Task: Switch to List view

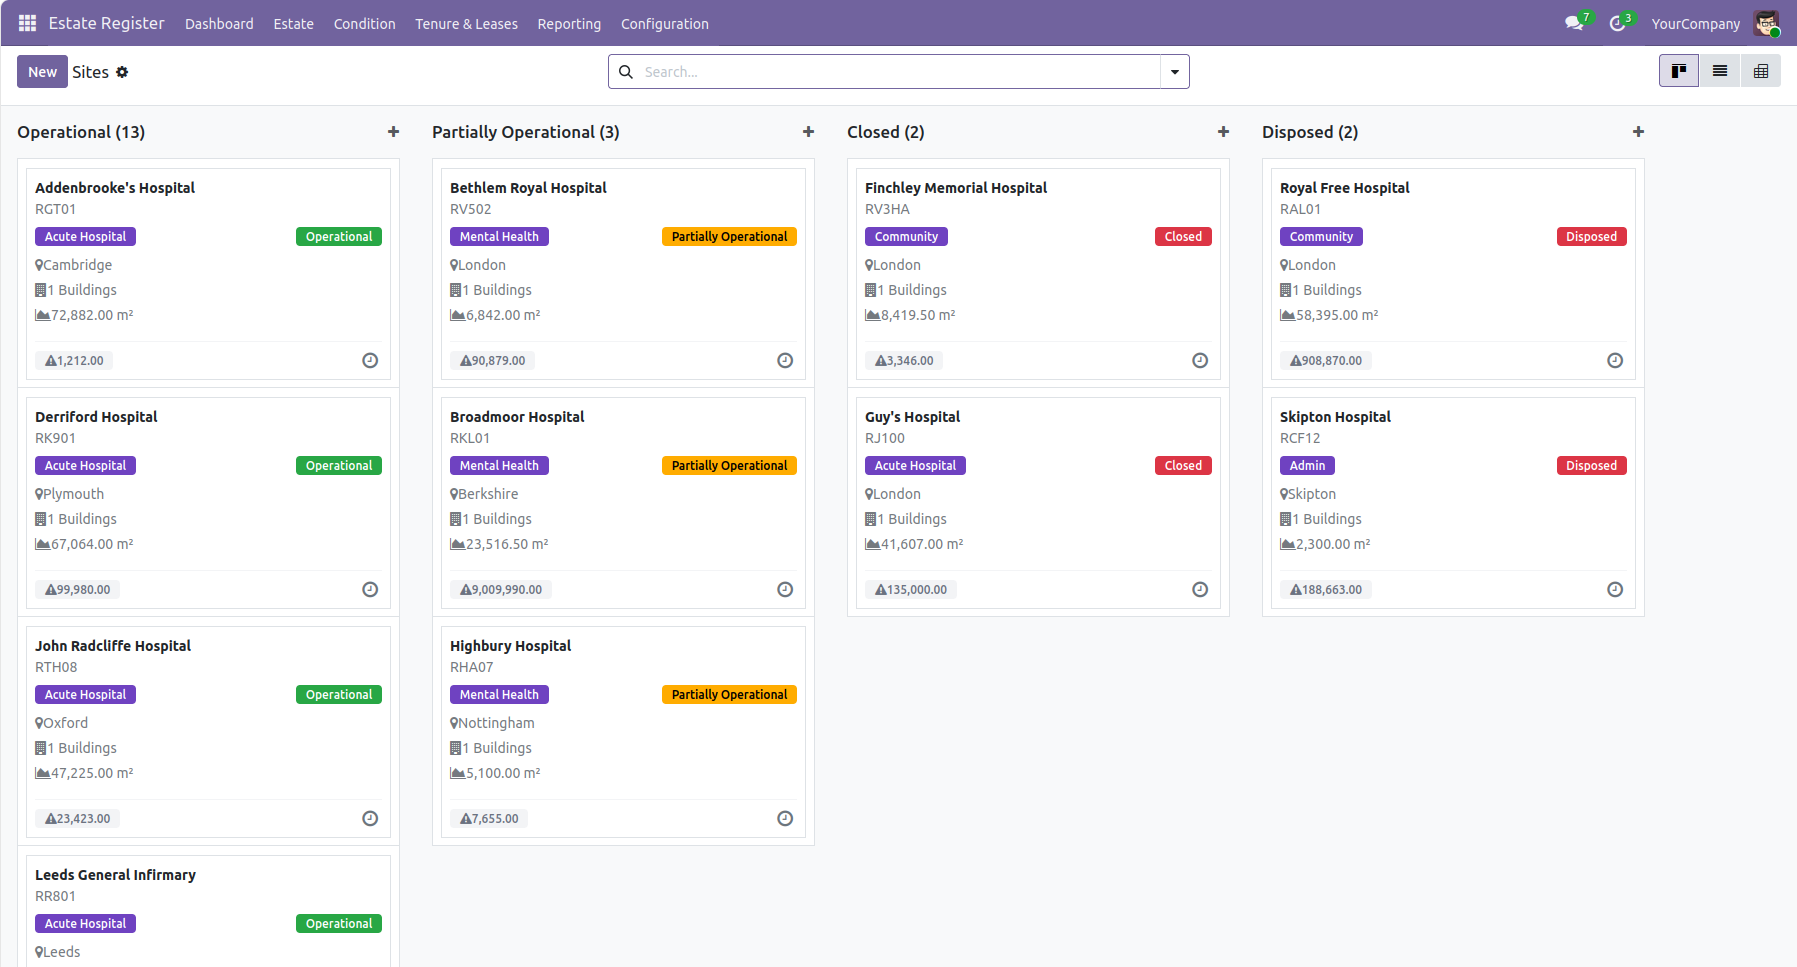Action: [1720, 71]
